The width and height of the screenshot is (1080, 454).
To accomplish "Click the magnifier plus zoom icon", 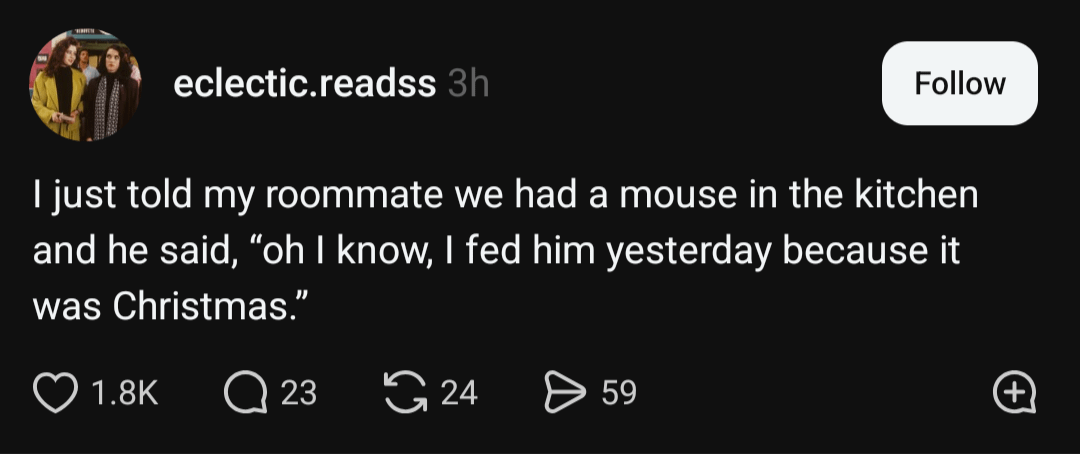I will [x=1015, y=393].
